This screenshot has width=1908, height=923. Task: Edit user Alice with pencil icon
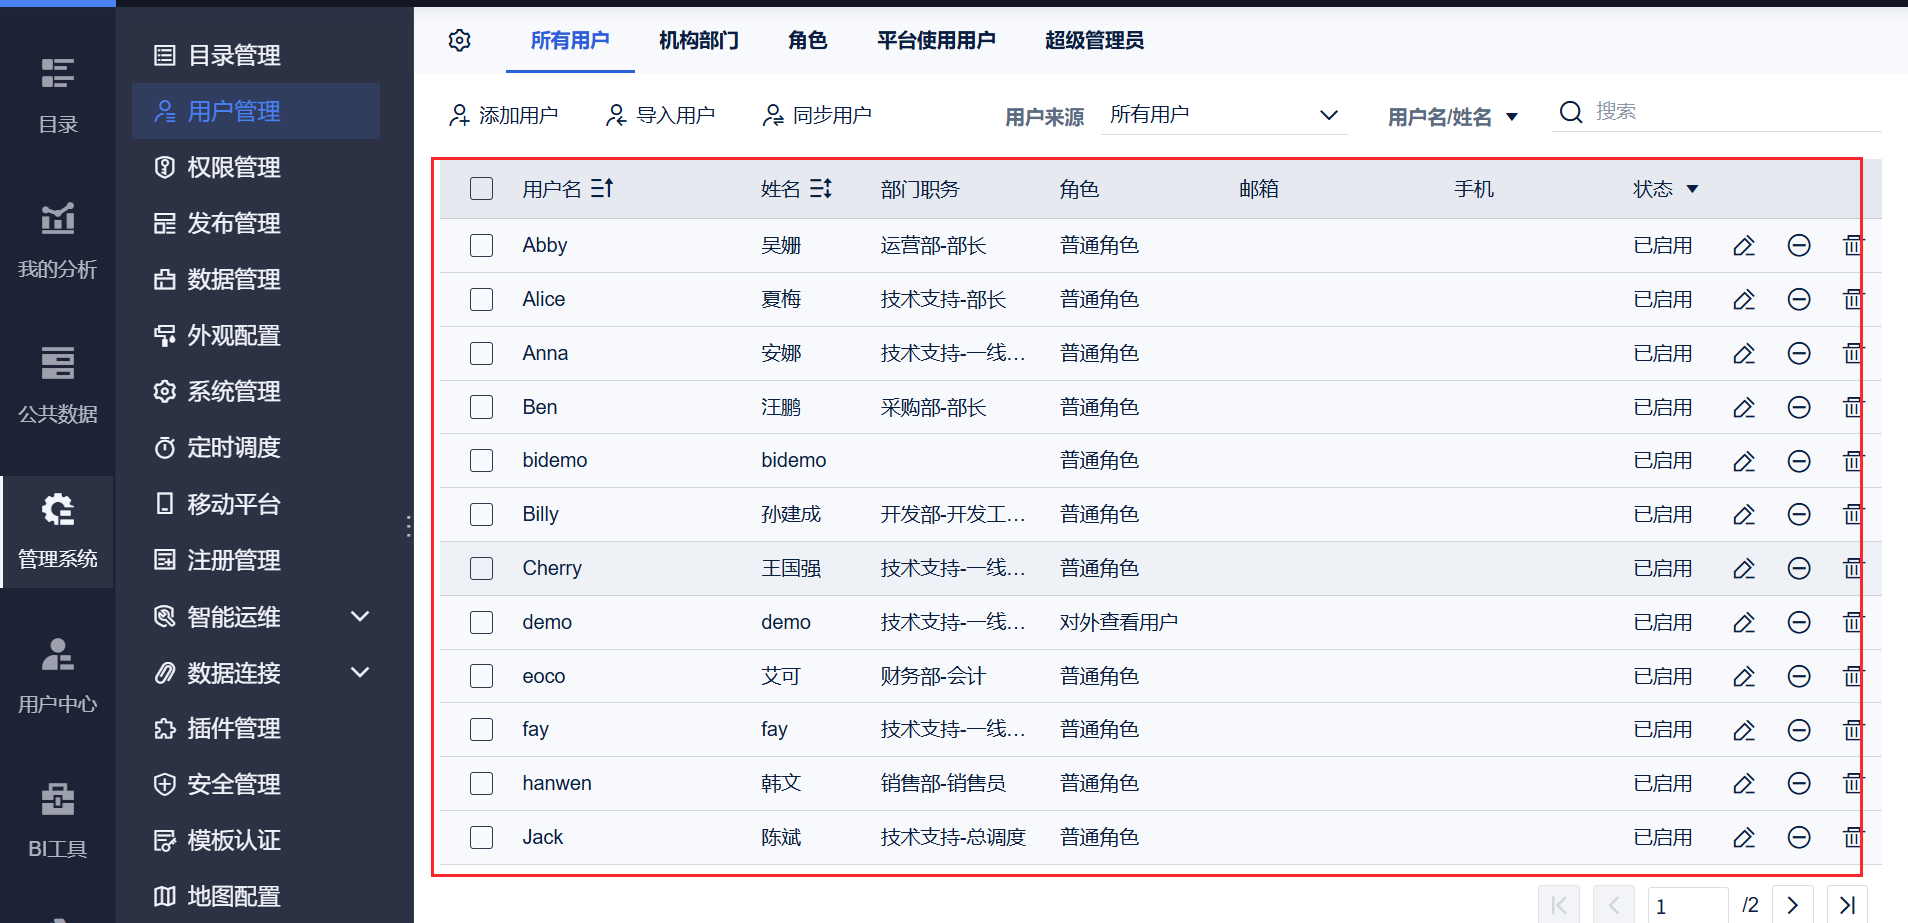(x=1744, y=299)
